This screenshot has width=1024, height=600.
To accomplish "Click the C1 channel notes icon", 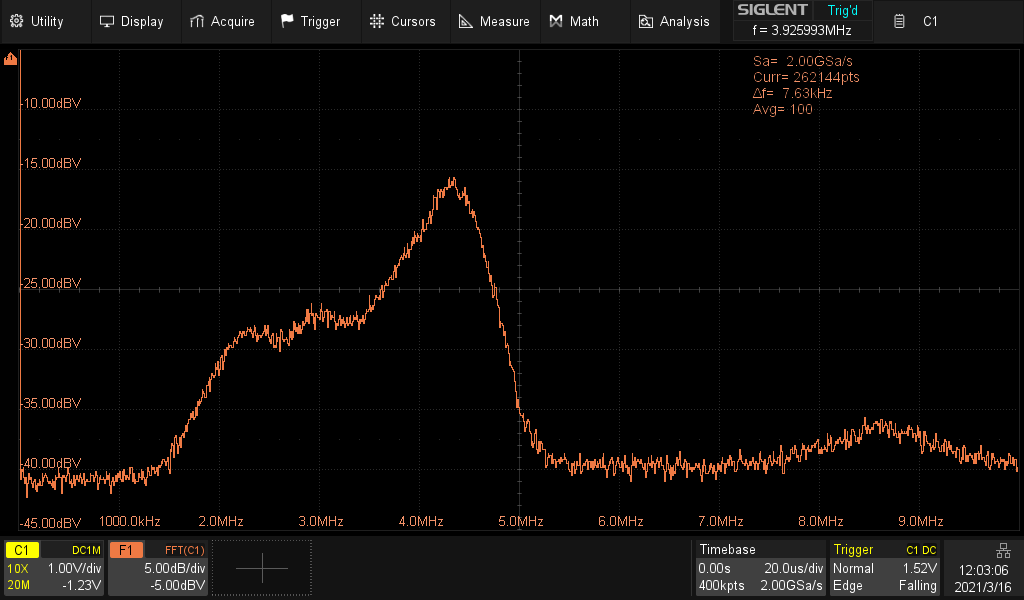I will tap(899, 22).
